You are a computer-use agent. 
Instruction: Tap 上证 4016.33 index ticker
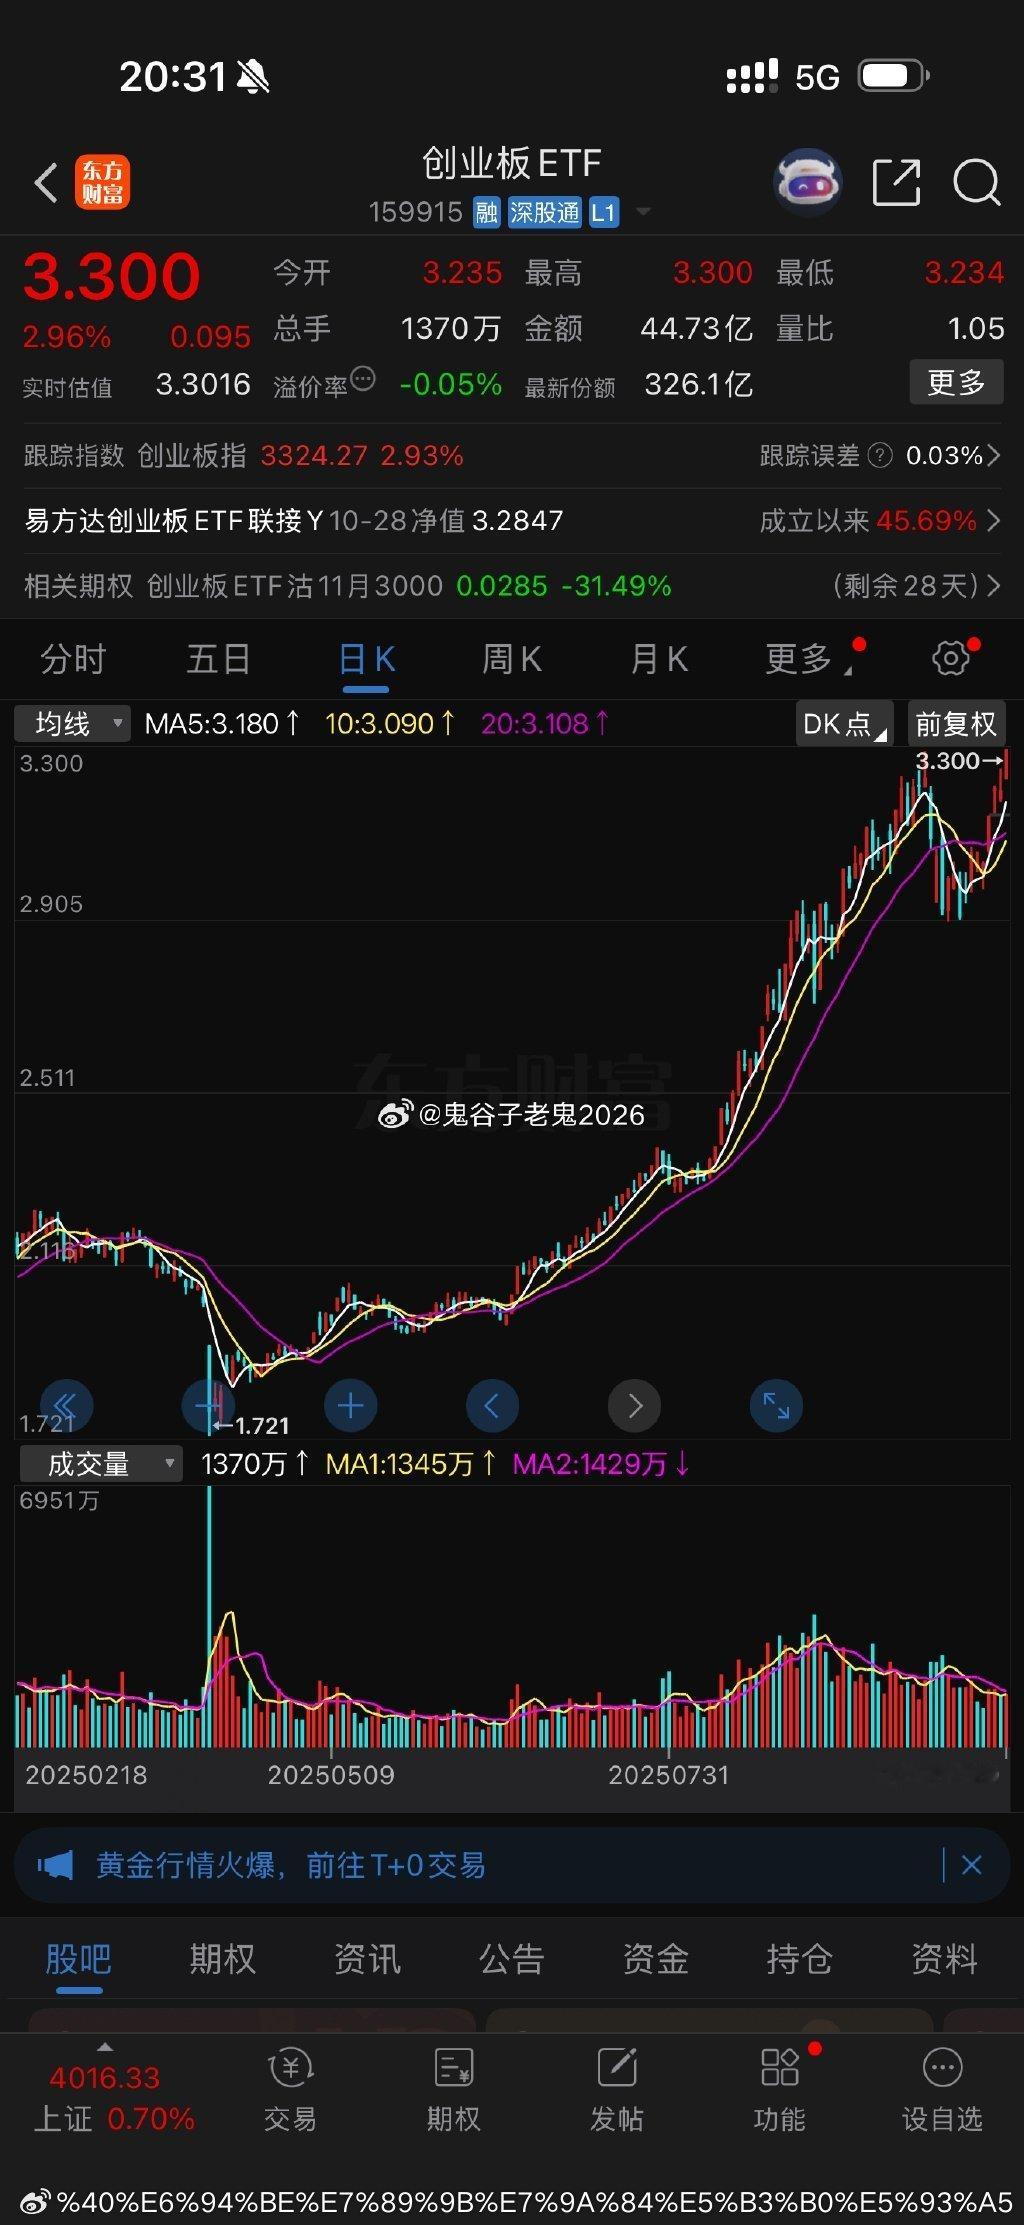coord(114,2098)
